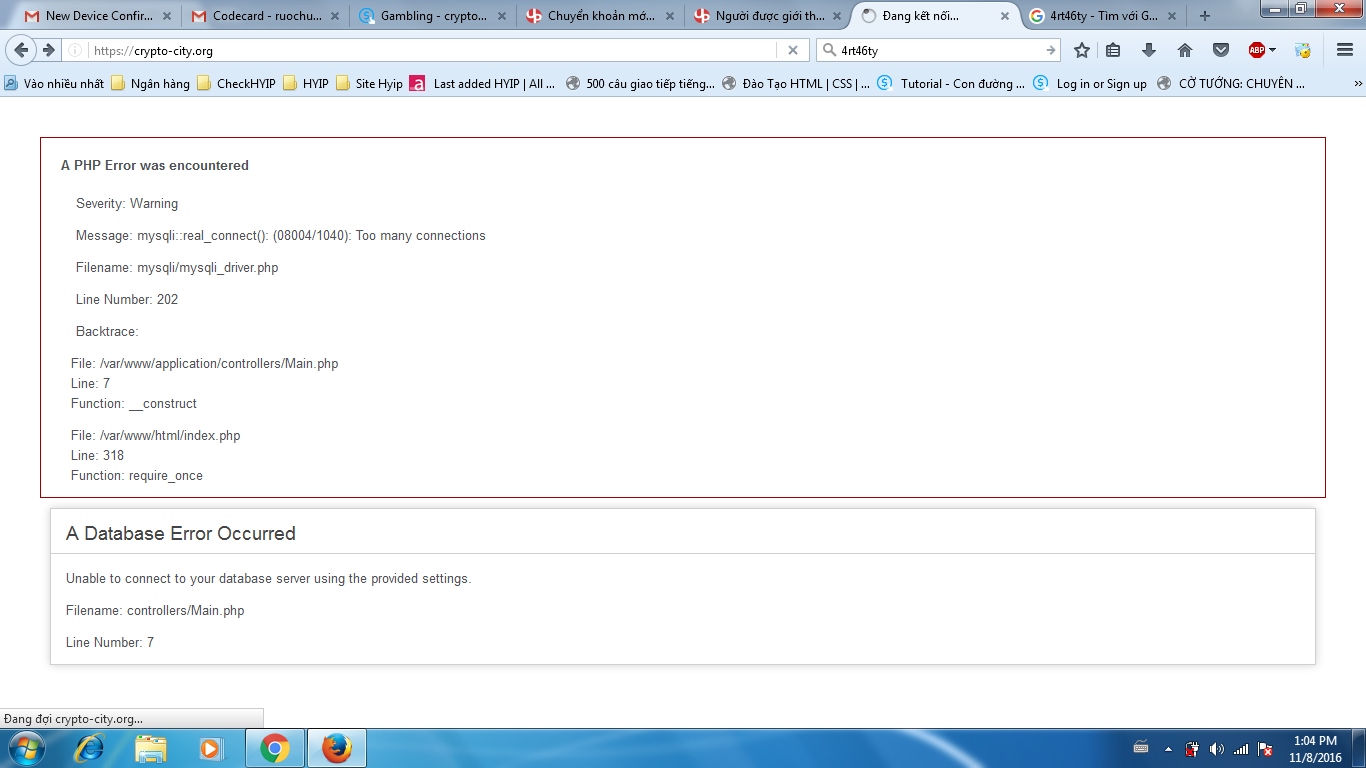Stop loading with the X in the address bar
This screenshot has width=1366, height=768.
tap(793, 50)
